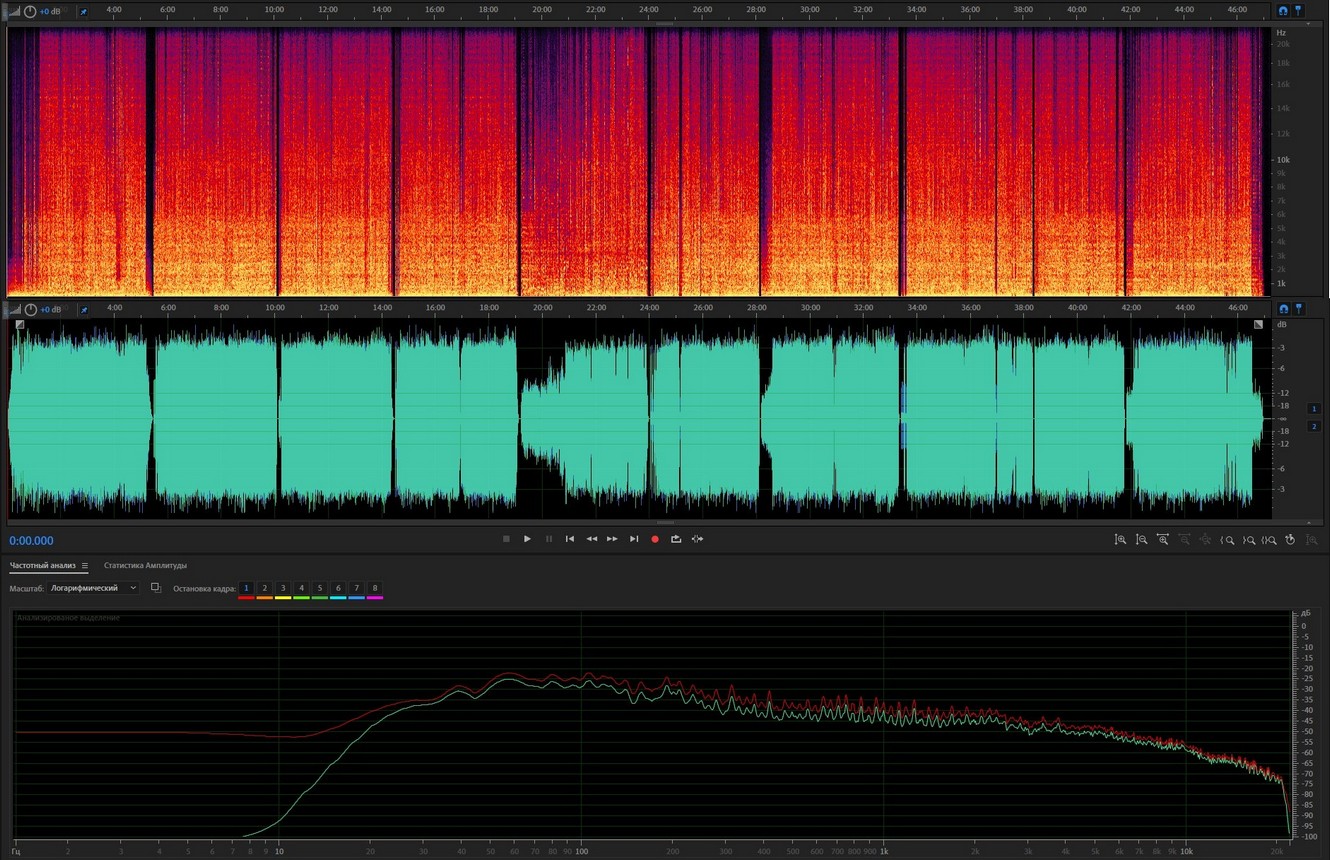Screen dimensions: 1330x860
Task: Open the Масштаб Логарифмический dropdown
Action: (93, 588)
